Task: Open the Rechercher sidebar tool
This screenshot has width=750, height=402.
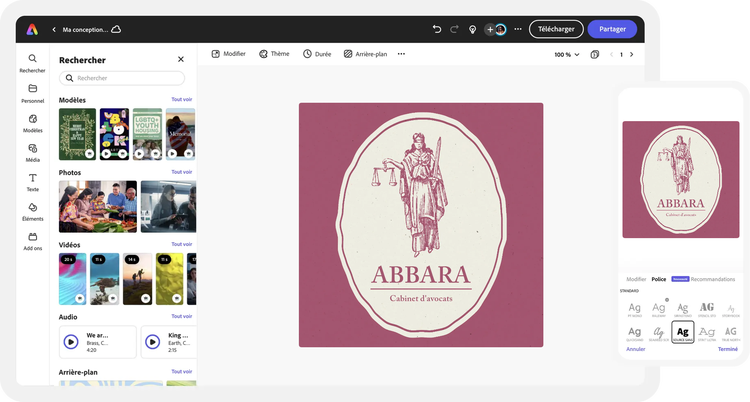Action: [33, 63]
